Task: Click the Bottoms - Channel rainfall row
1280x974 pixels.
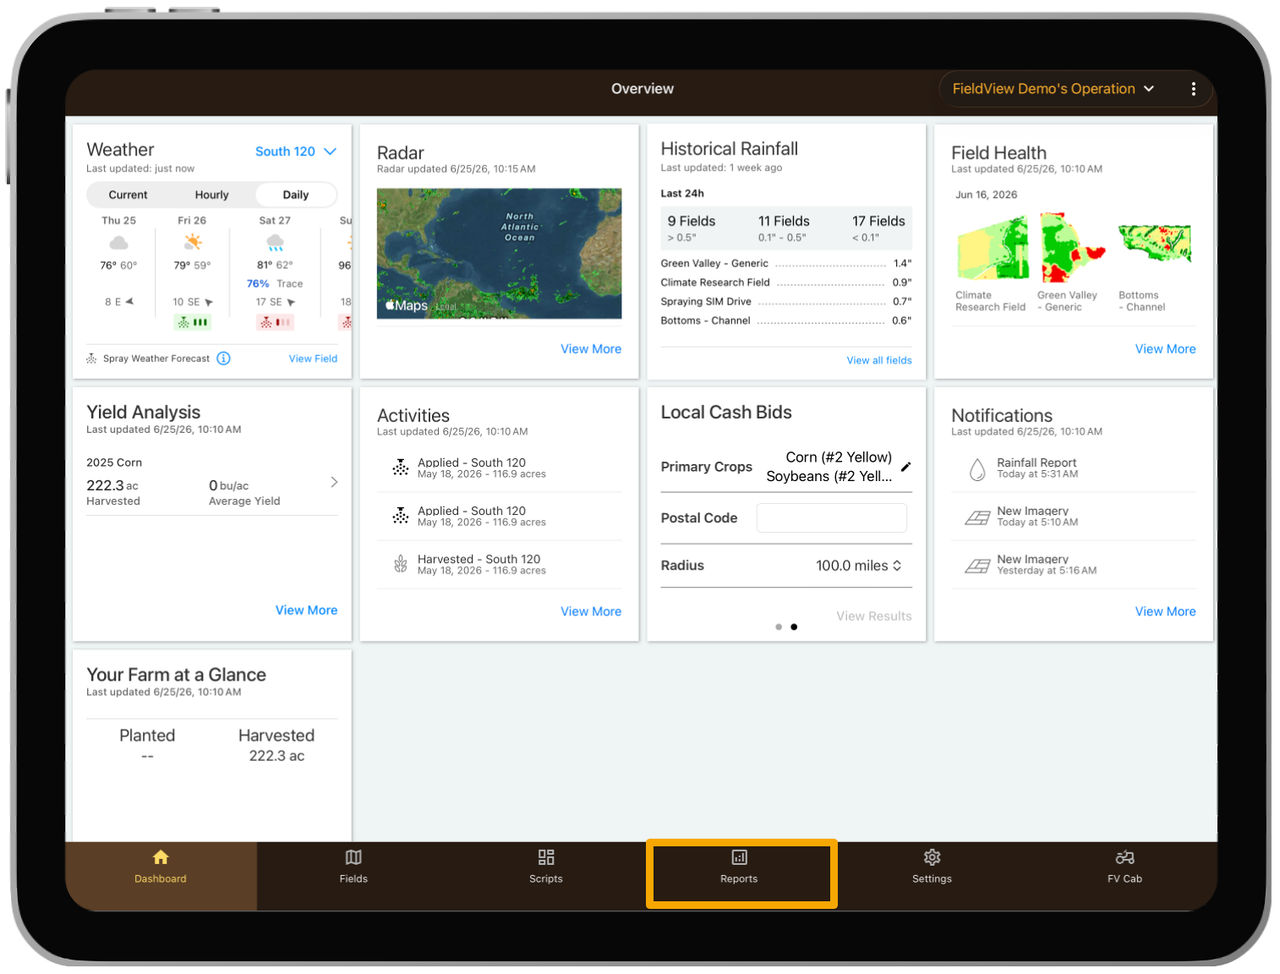Action: coord(786,321)
